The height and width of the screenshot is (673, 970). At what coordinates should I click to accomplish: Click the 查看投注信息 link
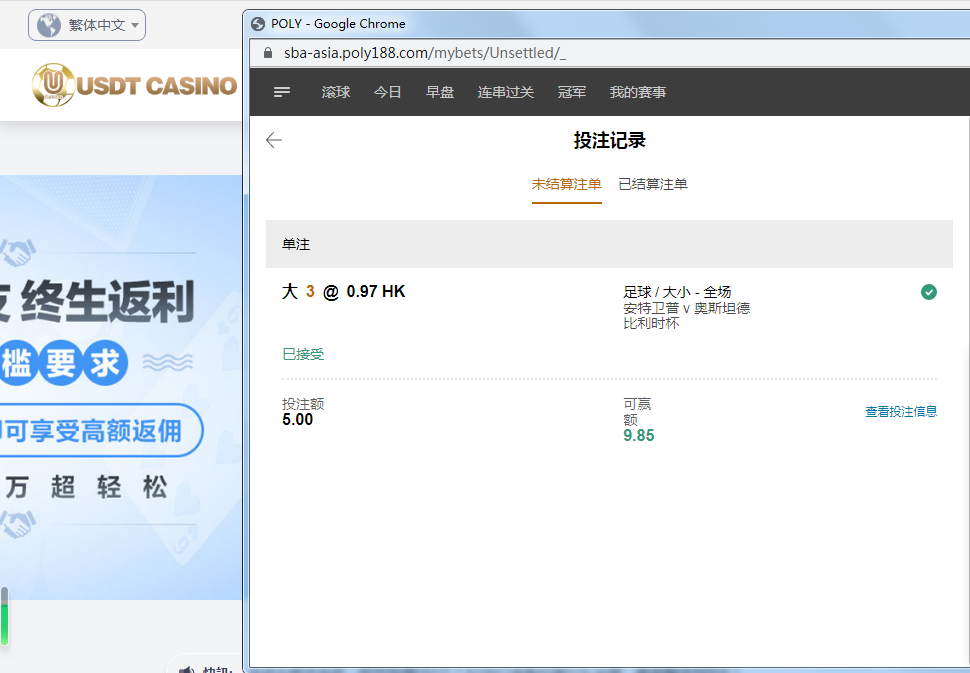(901, 411)
